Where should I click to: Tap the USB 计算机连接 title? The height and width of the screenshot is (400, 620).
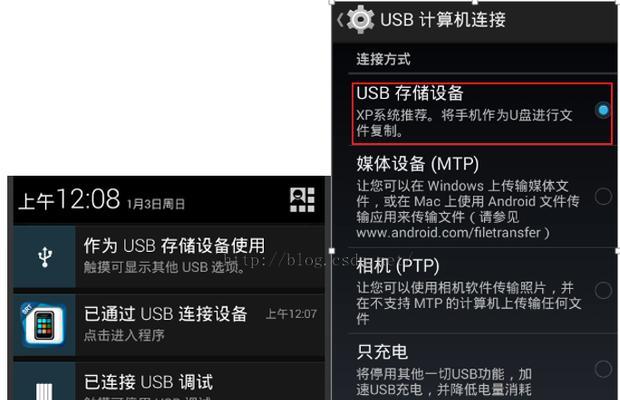pyautogui.click(x=443, y=20)
